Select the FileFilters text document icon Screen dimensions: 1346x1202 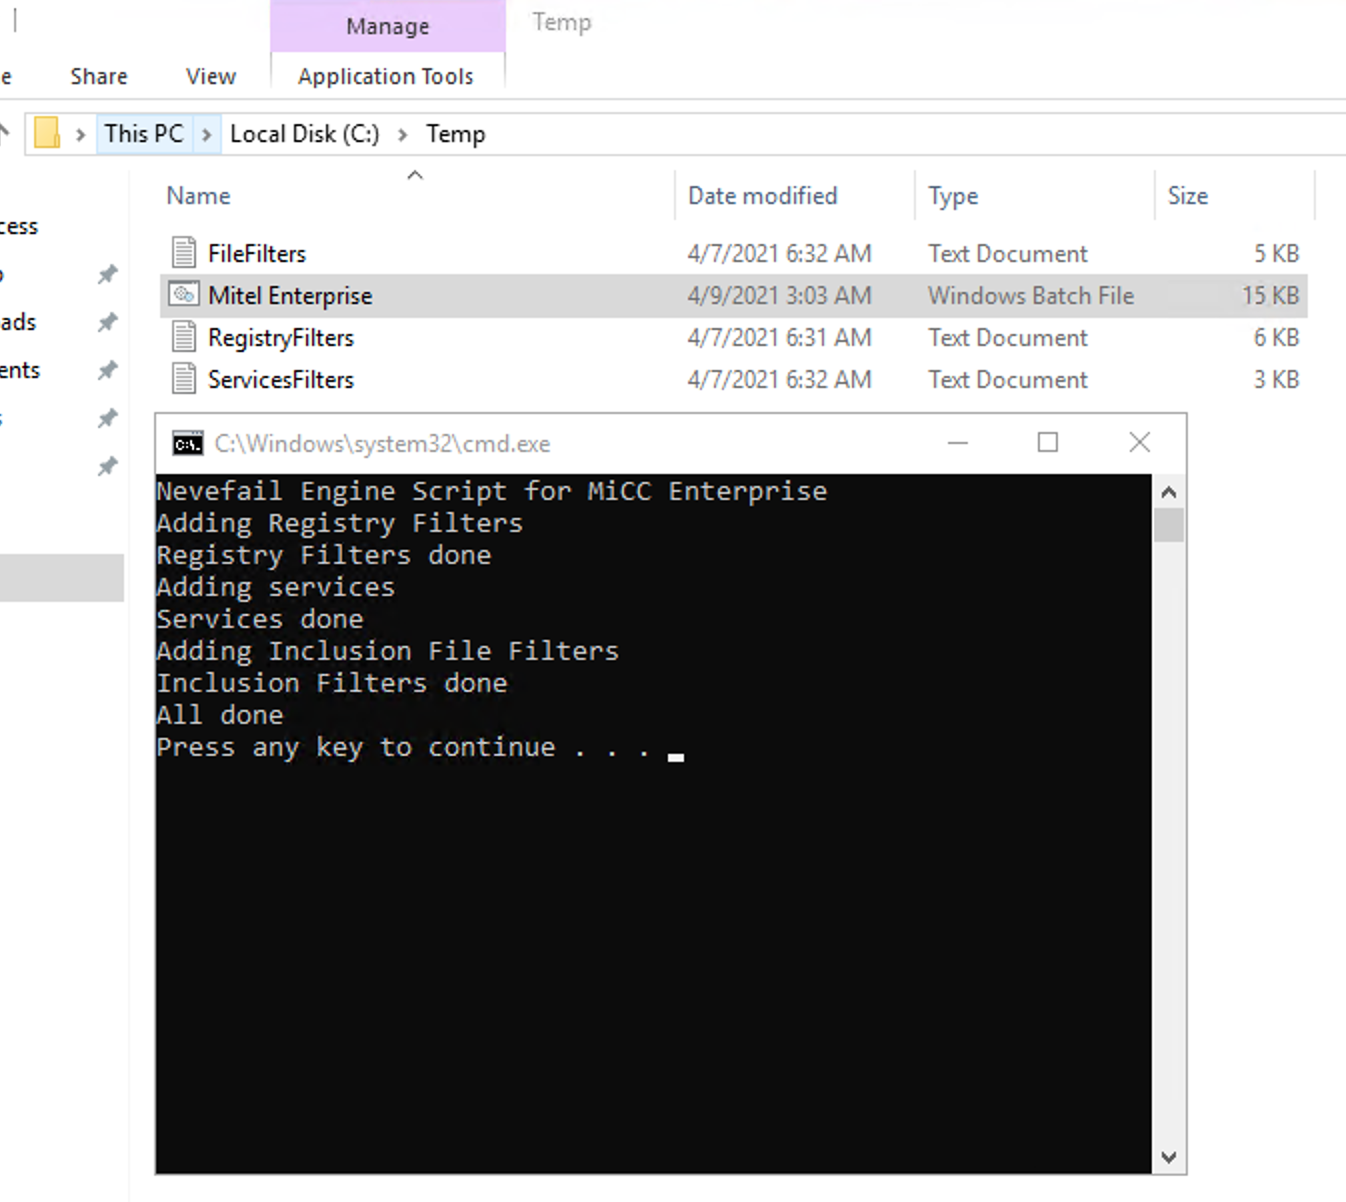183,252
